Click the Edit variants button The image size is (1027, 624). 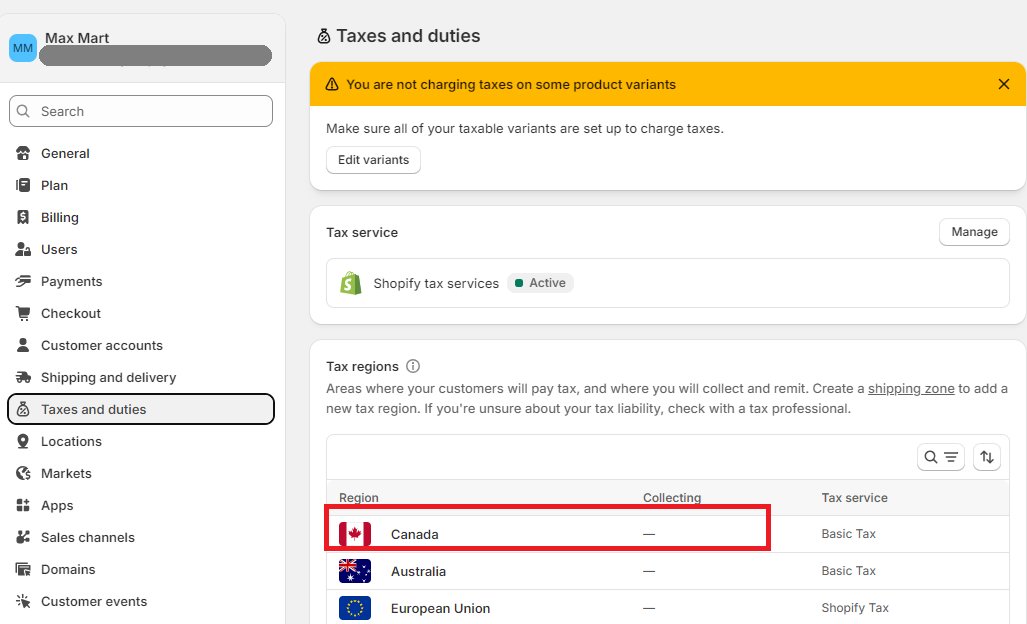(x=373, y=160)
